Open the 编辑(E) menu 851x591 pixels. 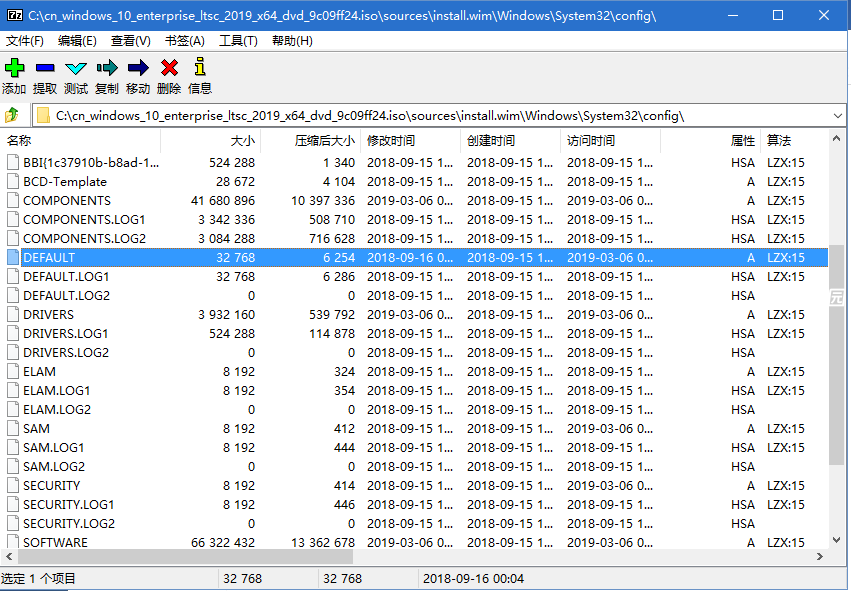[x=77, y=41]
